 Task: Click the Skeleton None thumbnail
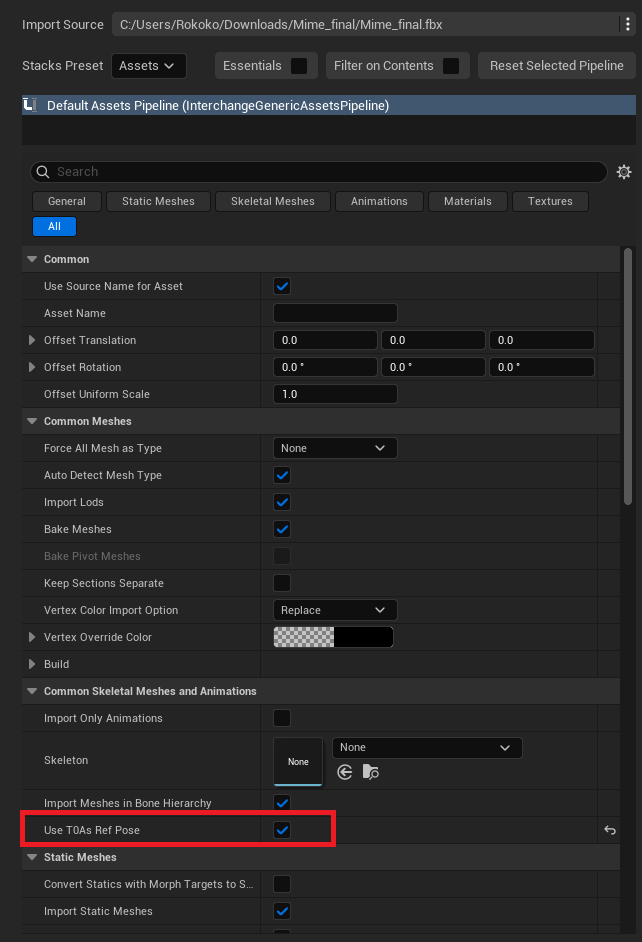(298, 761)
